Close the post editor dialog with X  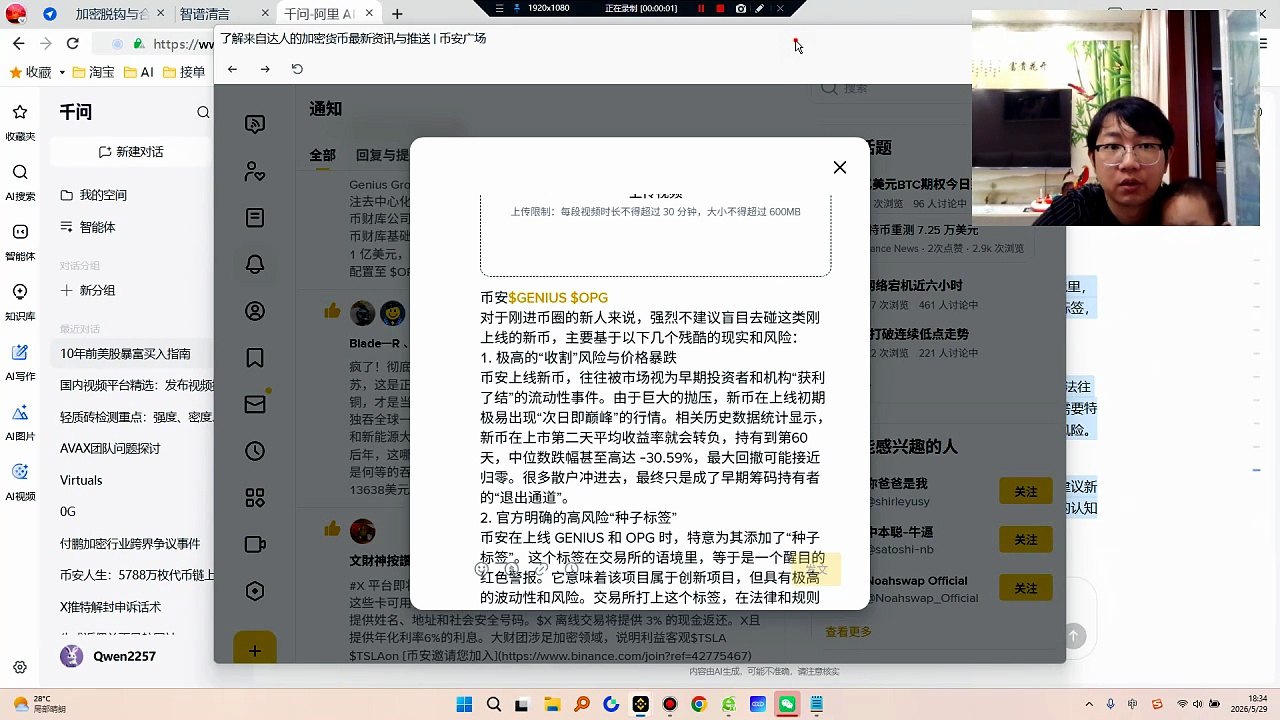click(x=840, y=167)
